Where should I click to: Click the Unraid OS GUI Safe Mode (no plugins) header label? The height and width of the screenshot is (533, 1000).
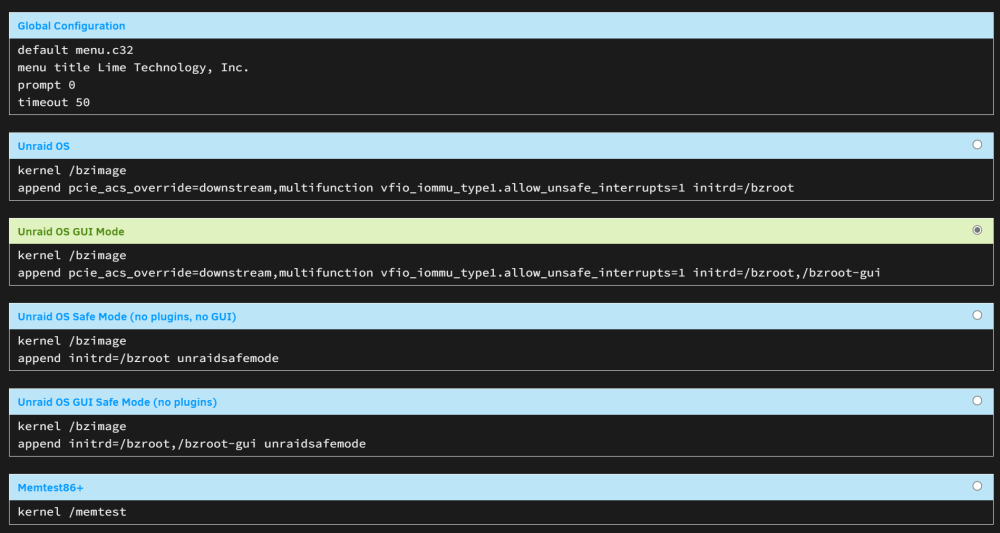[117, 402]
